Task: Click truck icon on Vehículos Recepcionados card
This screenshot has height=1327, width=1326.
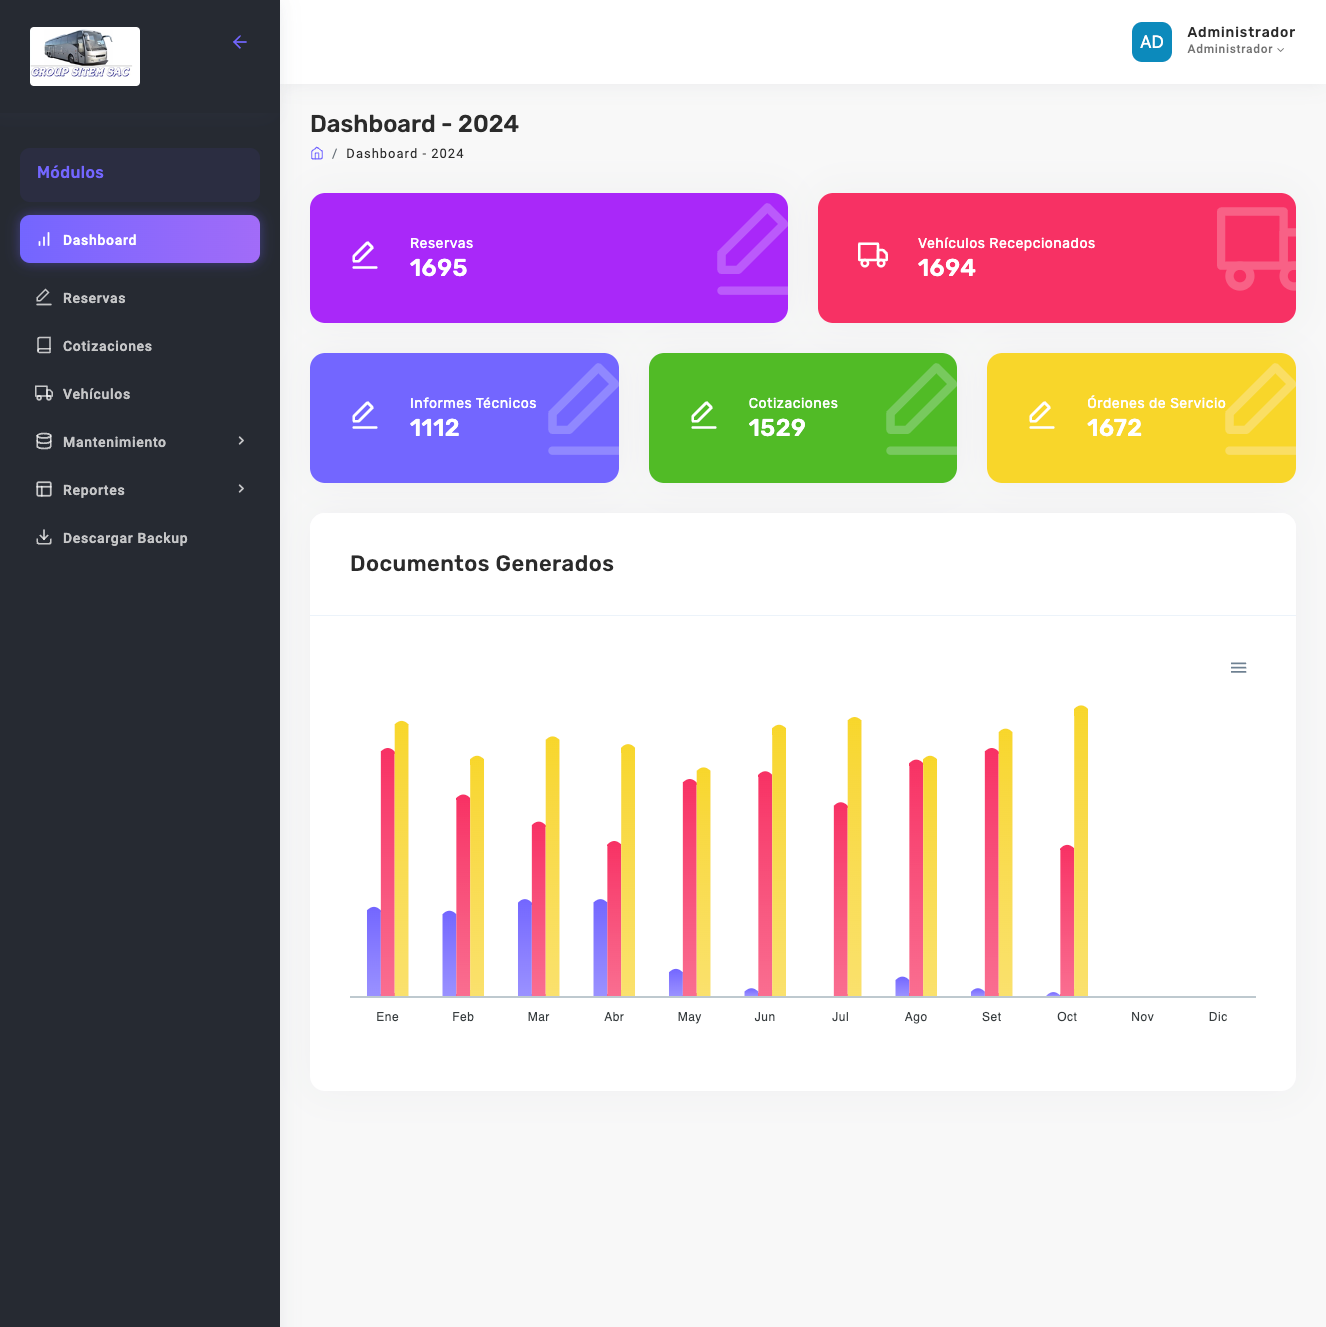Action: pos(873,256)
